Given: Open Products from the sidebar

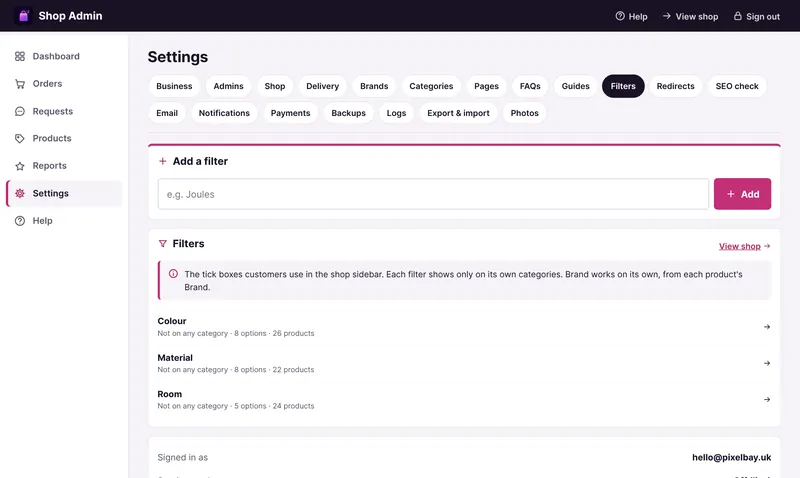Looking at the screenshot, I should click(x=64, y=138).
